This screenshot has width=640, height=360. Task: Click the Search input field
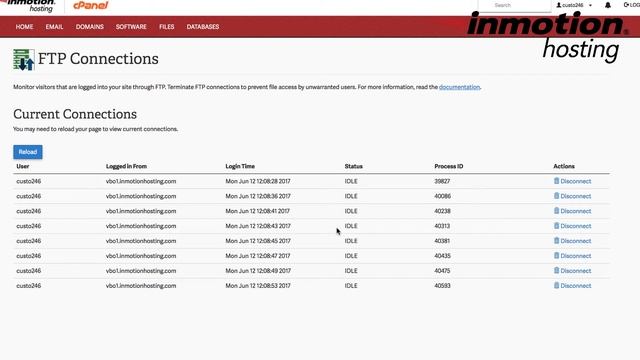(x=515, y=5)
